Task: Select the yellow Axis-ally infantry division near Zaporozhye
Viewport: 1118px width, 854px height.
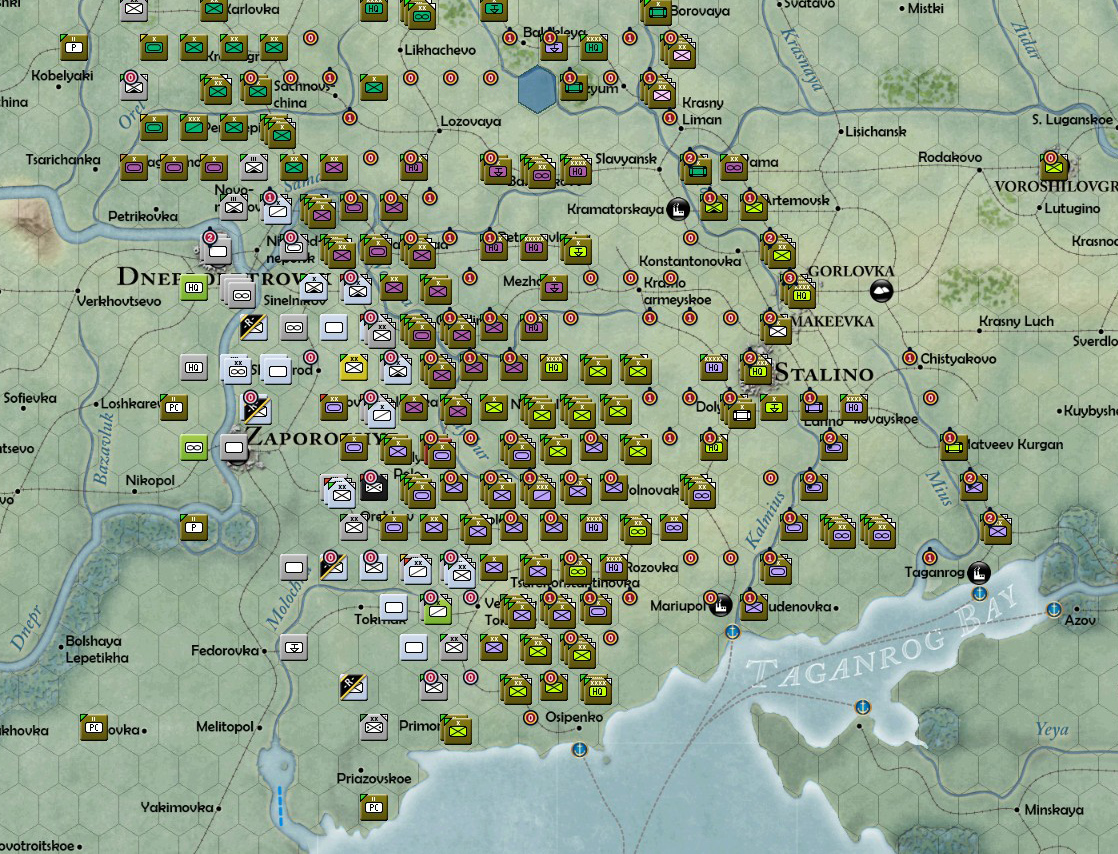Action: tap(352, 368)
